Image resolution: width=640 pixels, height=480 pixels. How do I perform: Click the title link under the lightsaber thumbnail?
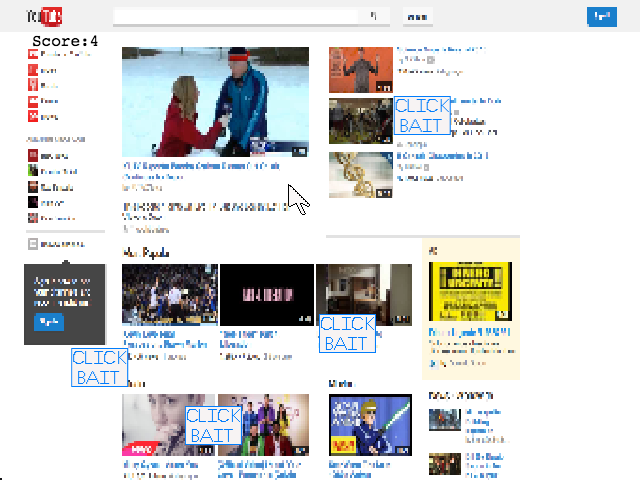coord(359,469)
